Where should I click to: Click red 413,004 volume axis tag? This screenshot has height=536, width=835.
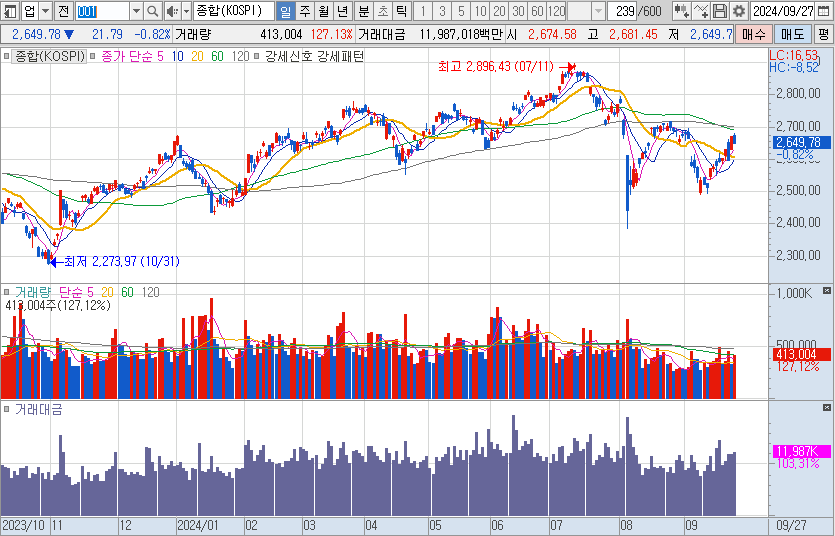pyautogui.click(x=801, y=354)
